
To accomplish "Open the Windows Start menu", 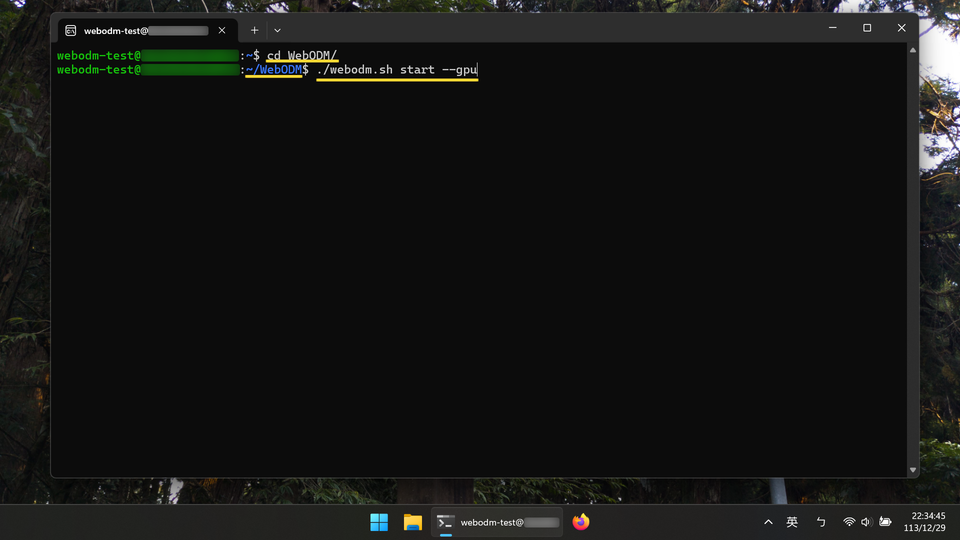I will (379, 522).
